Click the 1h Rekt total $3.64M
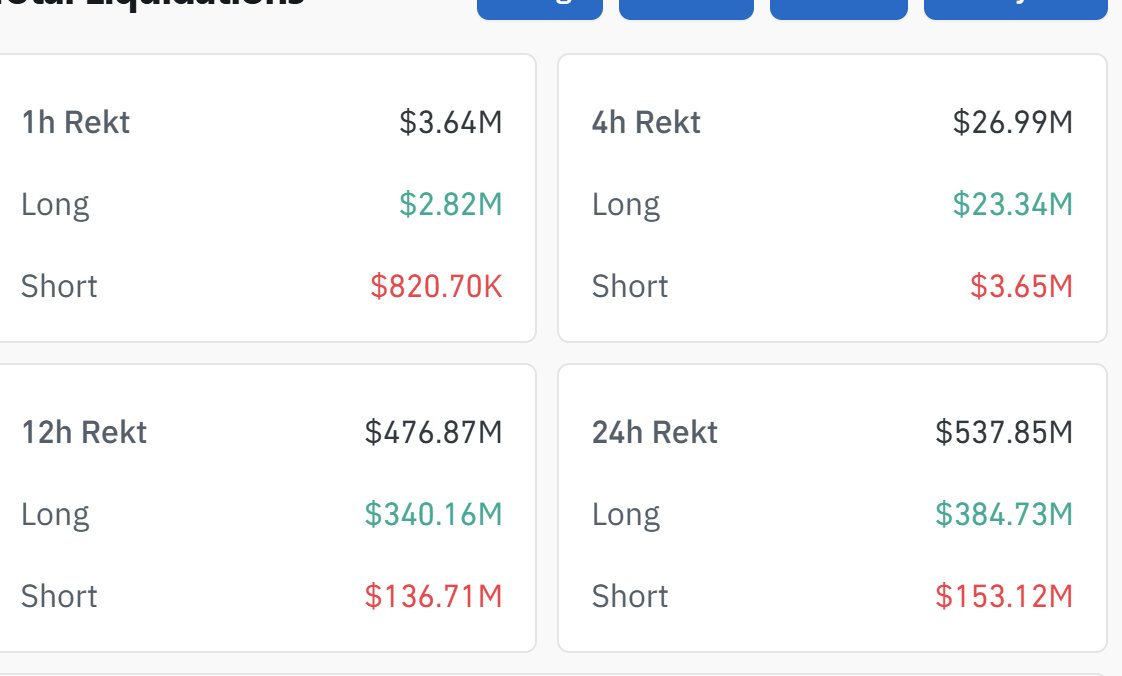 point(451,122)
